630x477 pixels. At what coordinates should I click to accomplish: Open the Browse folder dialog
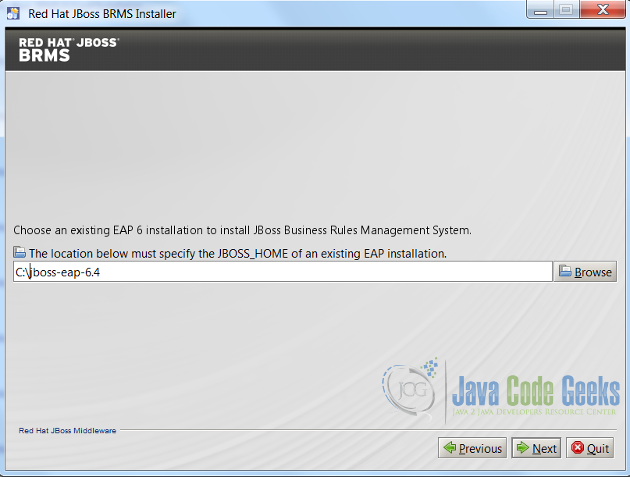[x=585, y=272]
